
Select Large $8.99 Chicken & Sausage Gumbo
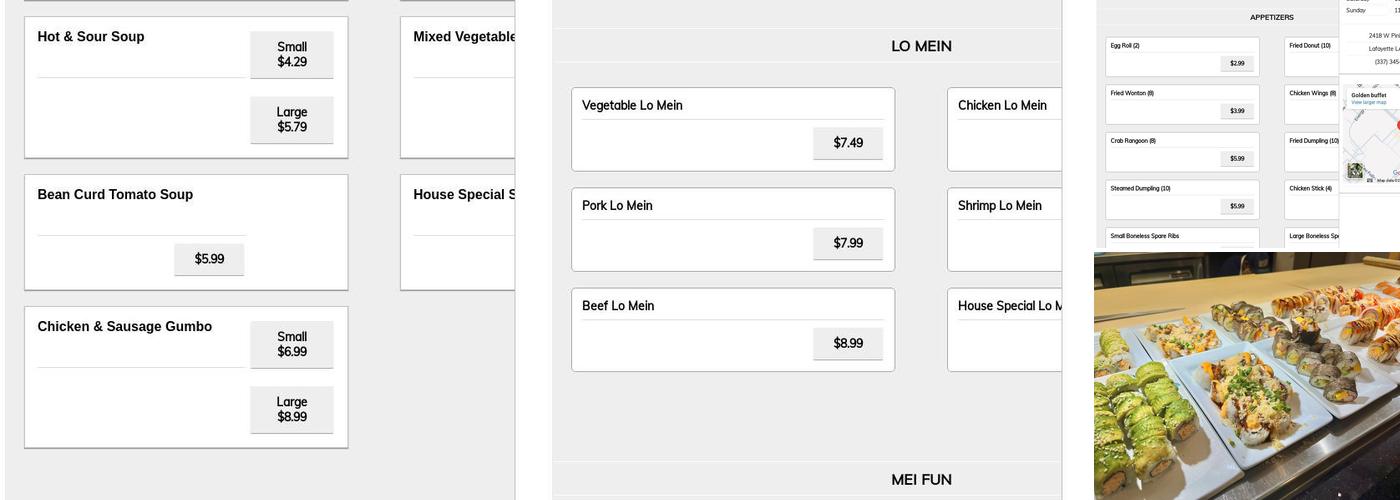pyautogui.click(x=292, y=409)
